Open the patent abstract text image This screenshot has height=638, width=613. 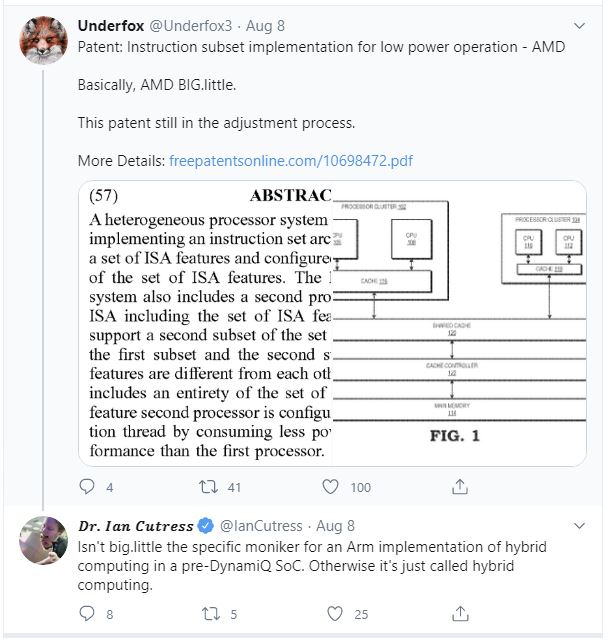coord(206,322)
